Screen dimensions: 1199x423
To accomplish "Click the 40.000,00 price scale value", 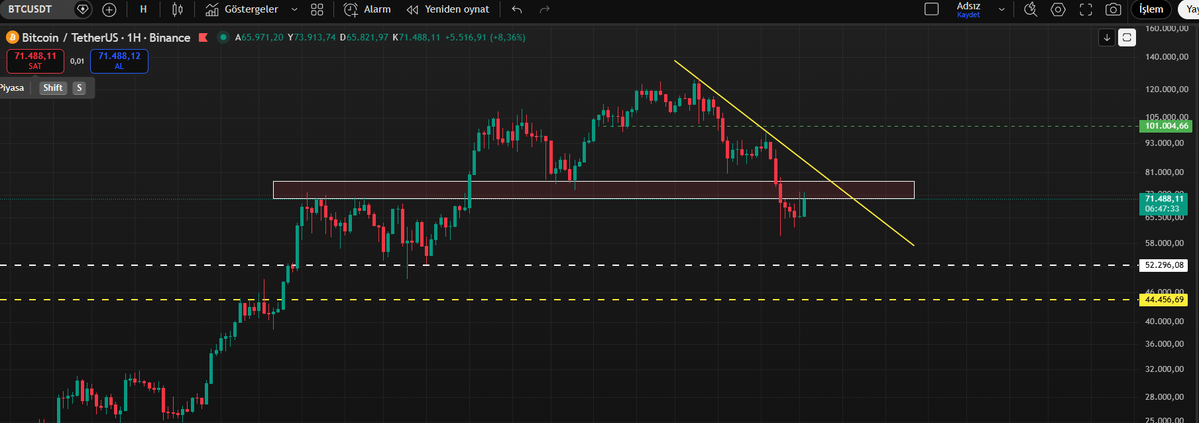I will pos(1167,321).
